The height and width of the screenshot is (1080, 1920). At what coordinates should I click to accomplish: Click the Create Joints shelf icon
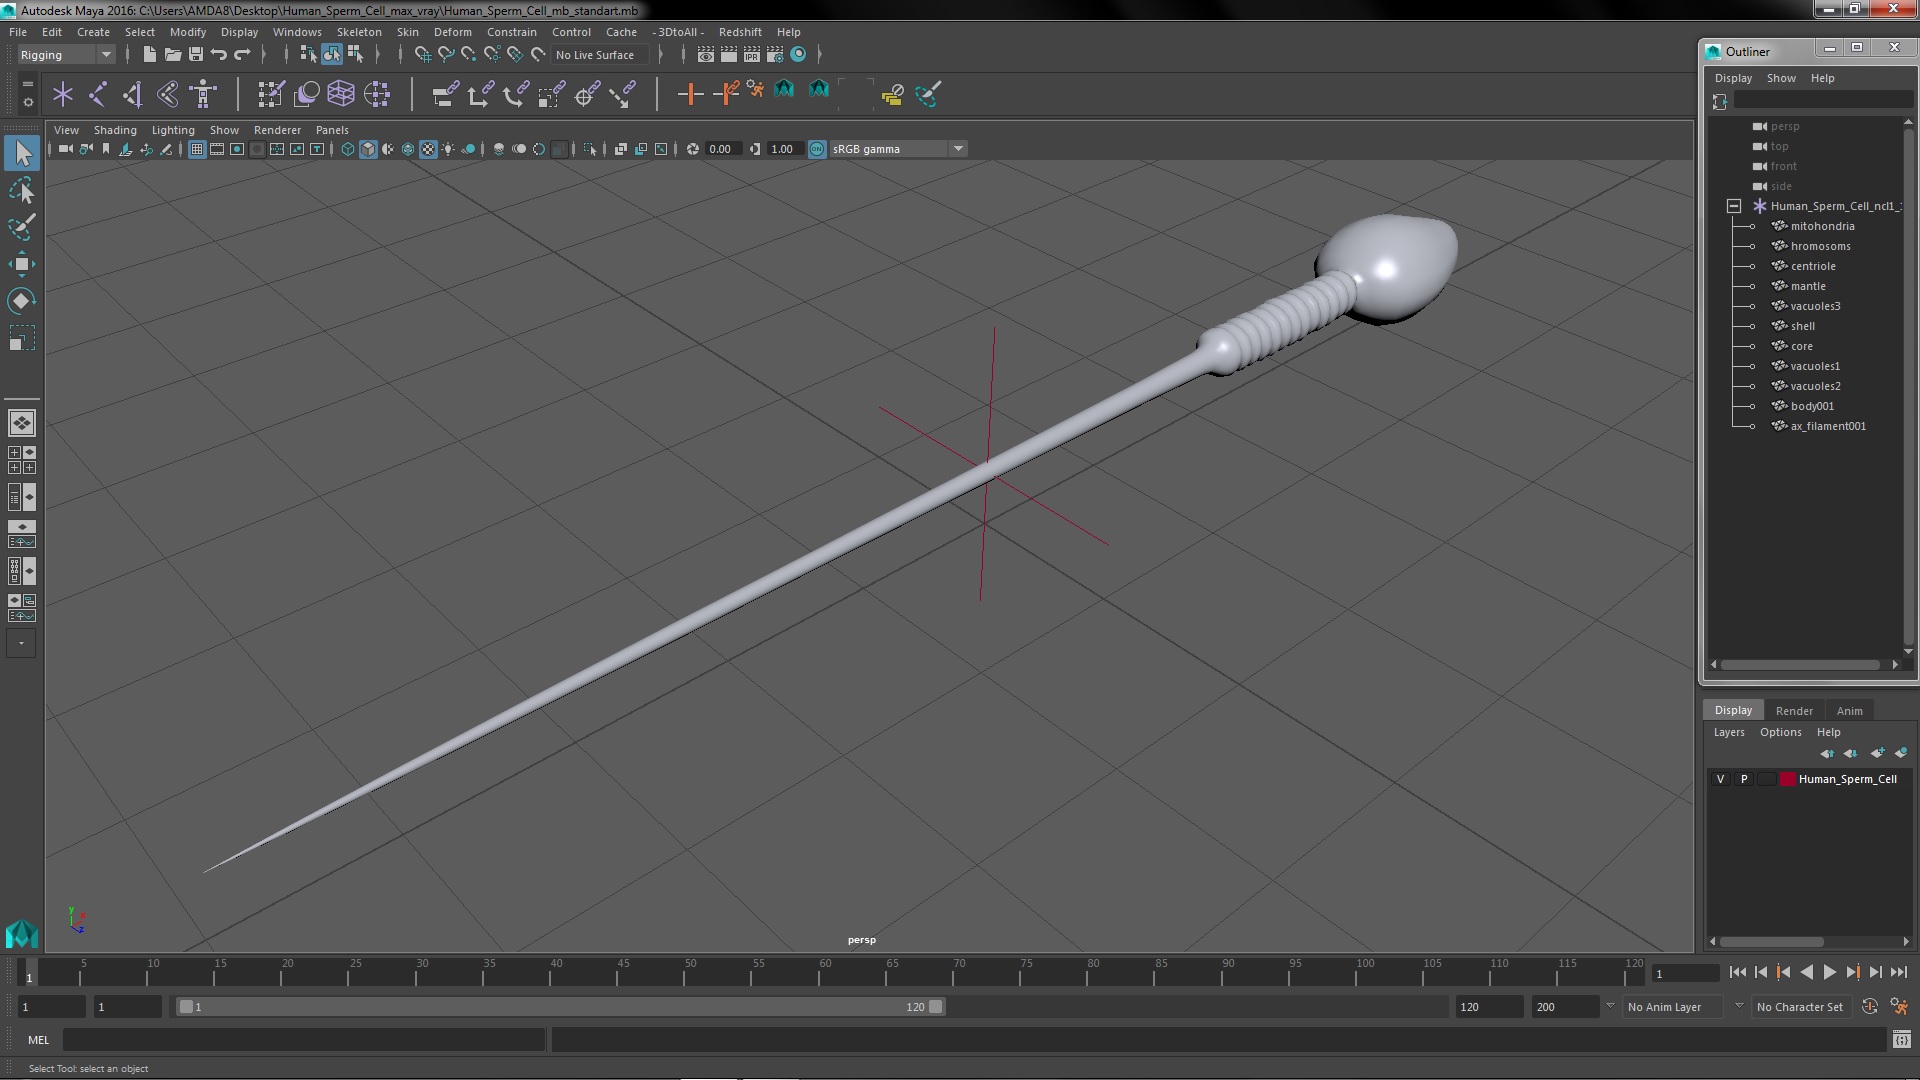click(98, 94)
